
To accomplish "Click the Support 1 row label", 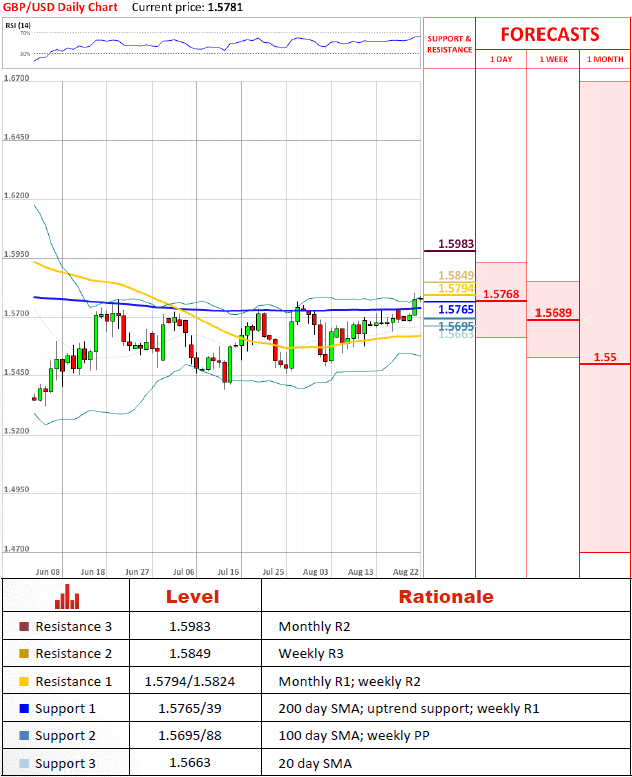I will point(65,709).
